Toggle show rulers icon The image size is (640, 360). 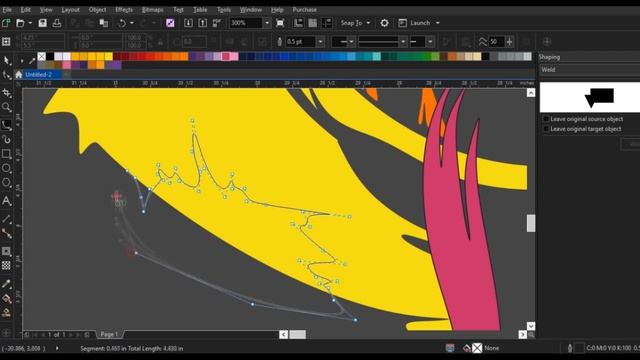(x=298, y=23)
